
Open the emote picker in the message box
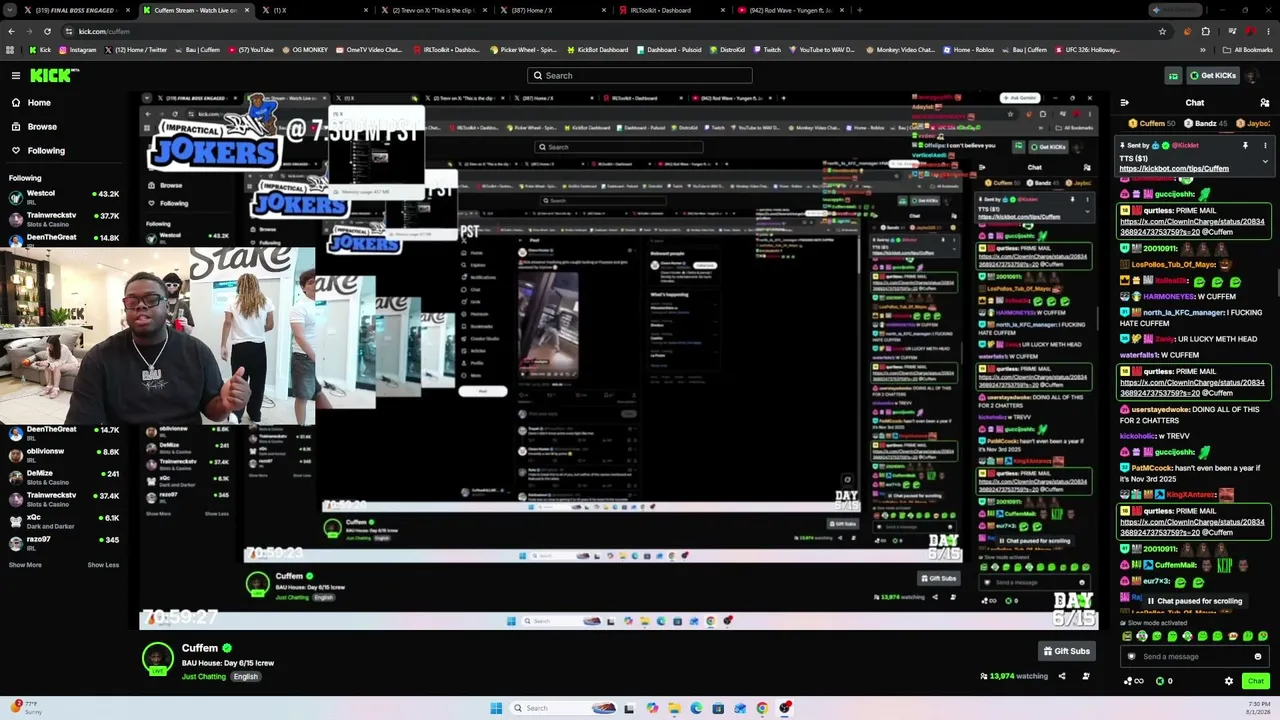pyautogui.click(x=1258, y=657)
